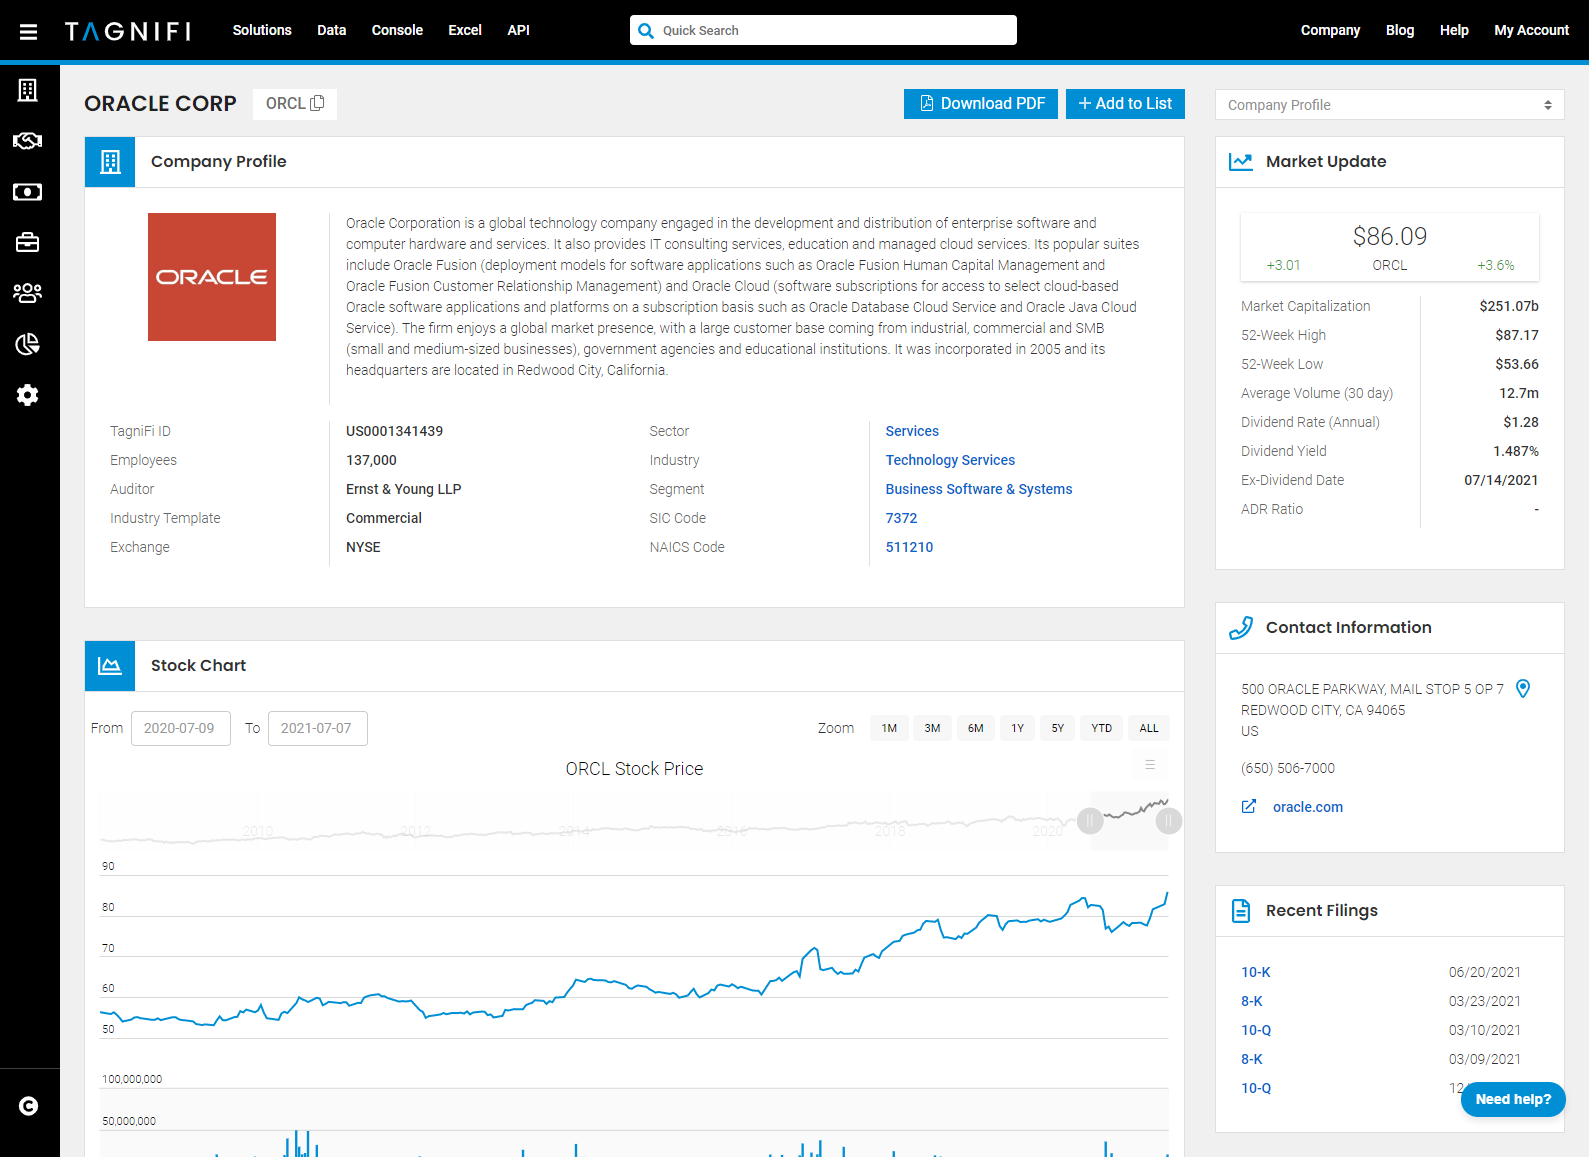This screenshot has width=1589, height=1157.
Task: Open the 8-K filing from 03/09/2021
Action: point(1252,1059)
